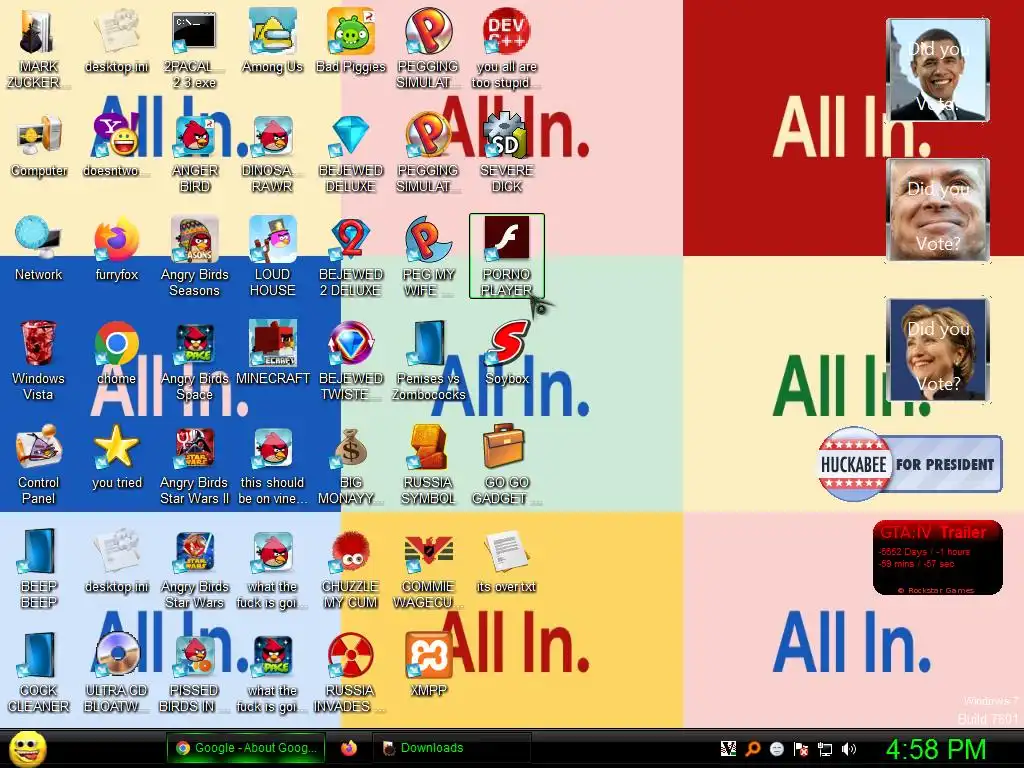Launch Angry Birds Space shortcut

pyautogui.click(x=195, y=360)
